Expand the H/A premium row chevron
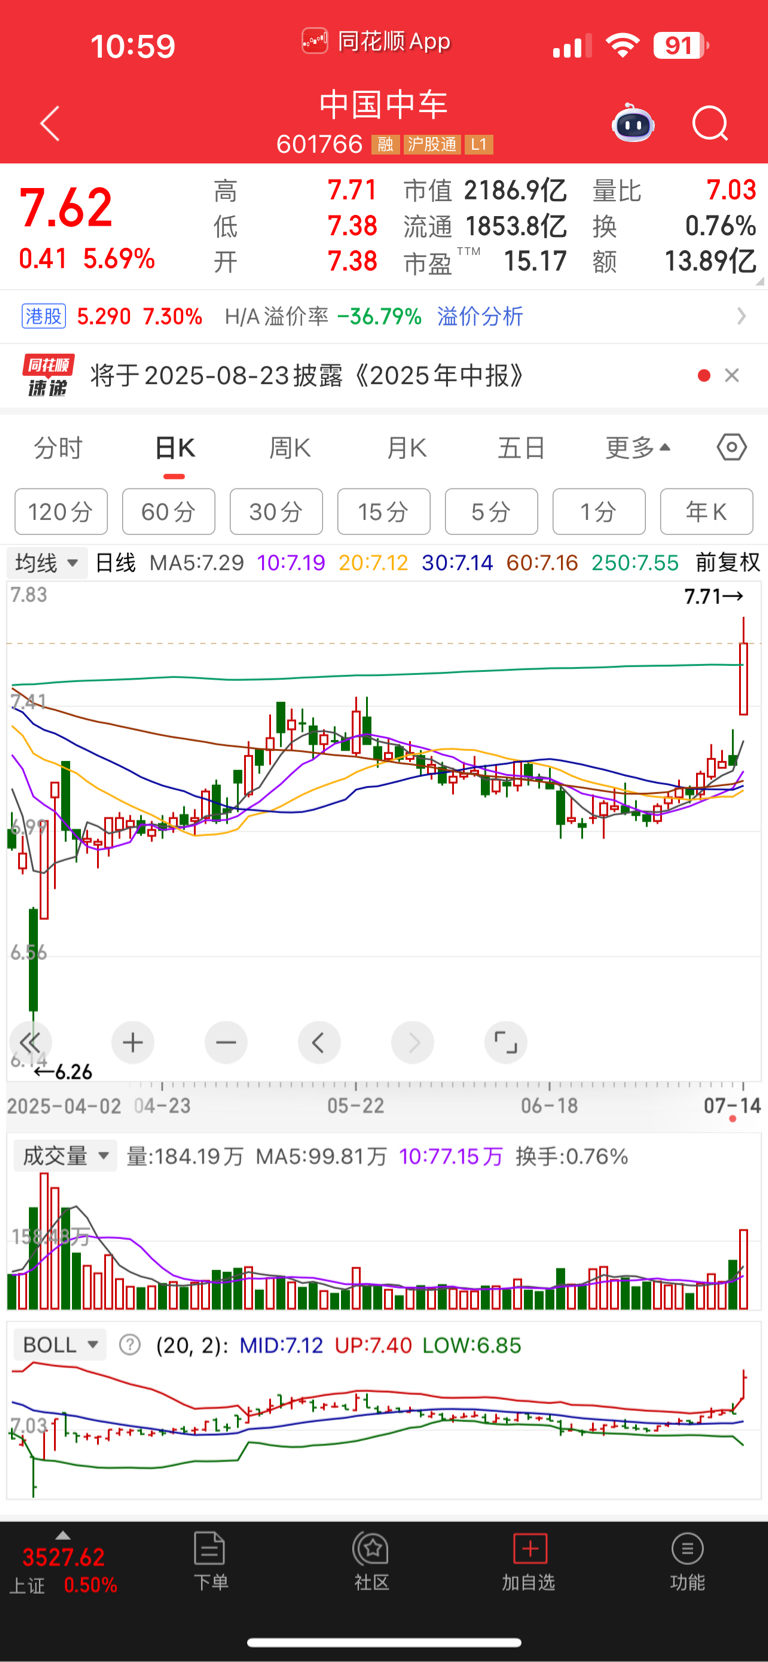The width and height of the screenshot is (768, 1662). (741, 316)
